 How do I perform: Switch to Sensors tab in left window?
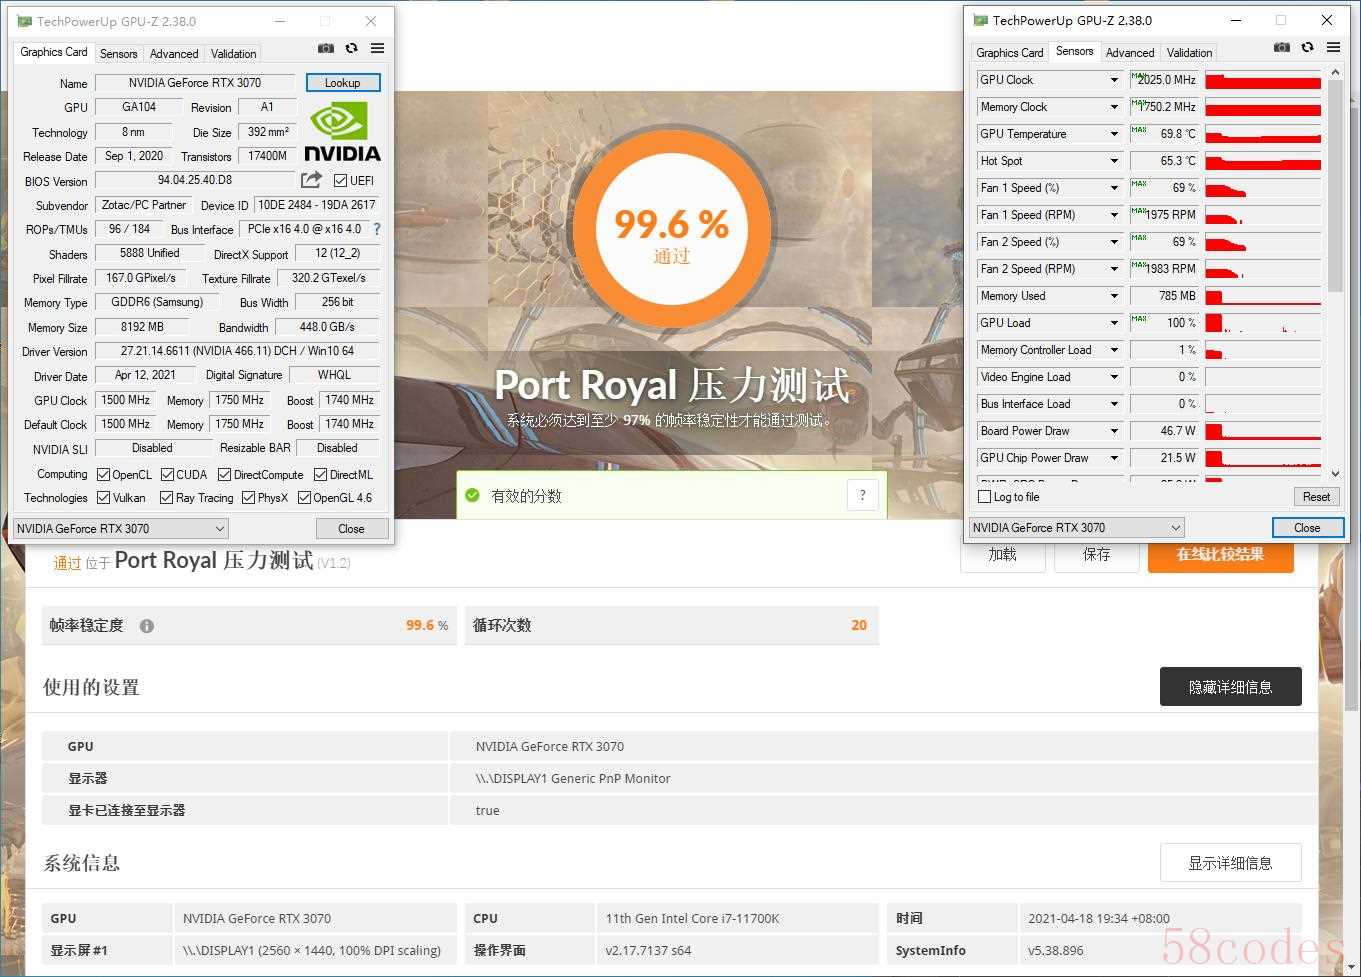118,54
